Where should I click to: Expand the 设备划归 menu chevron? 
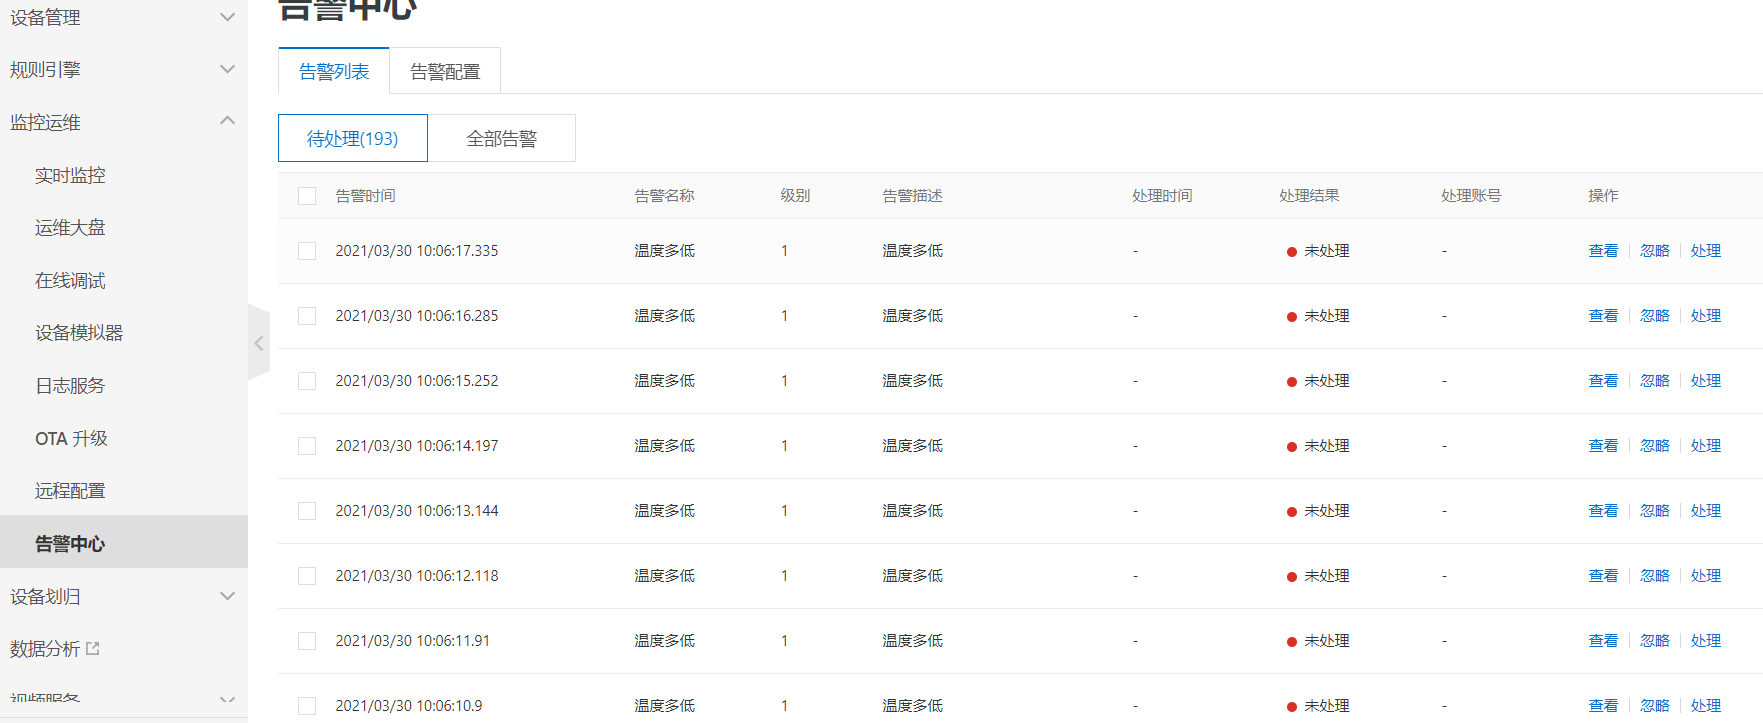tap(228, 596)
